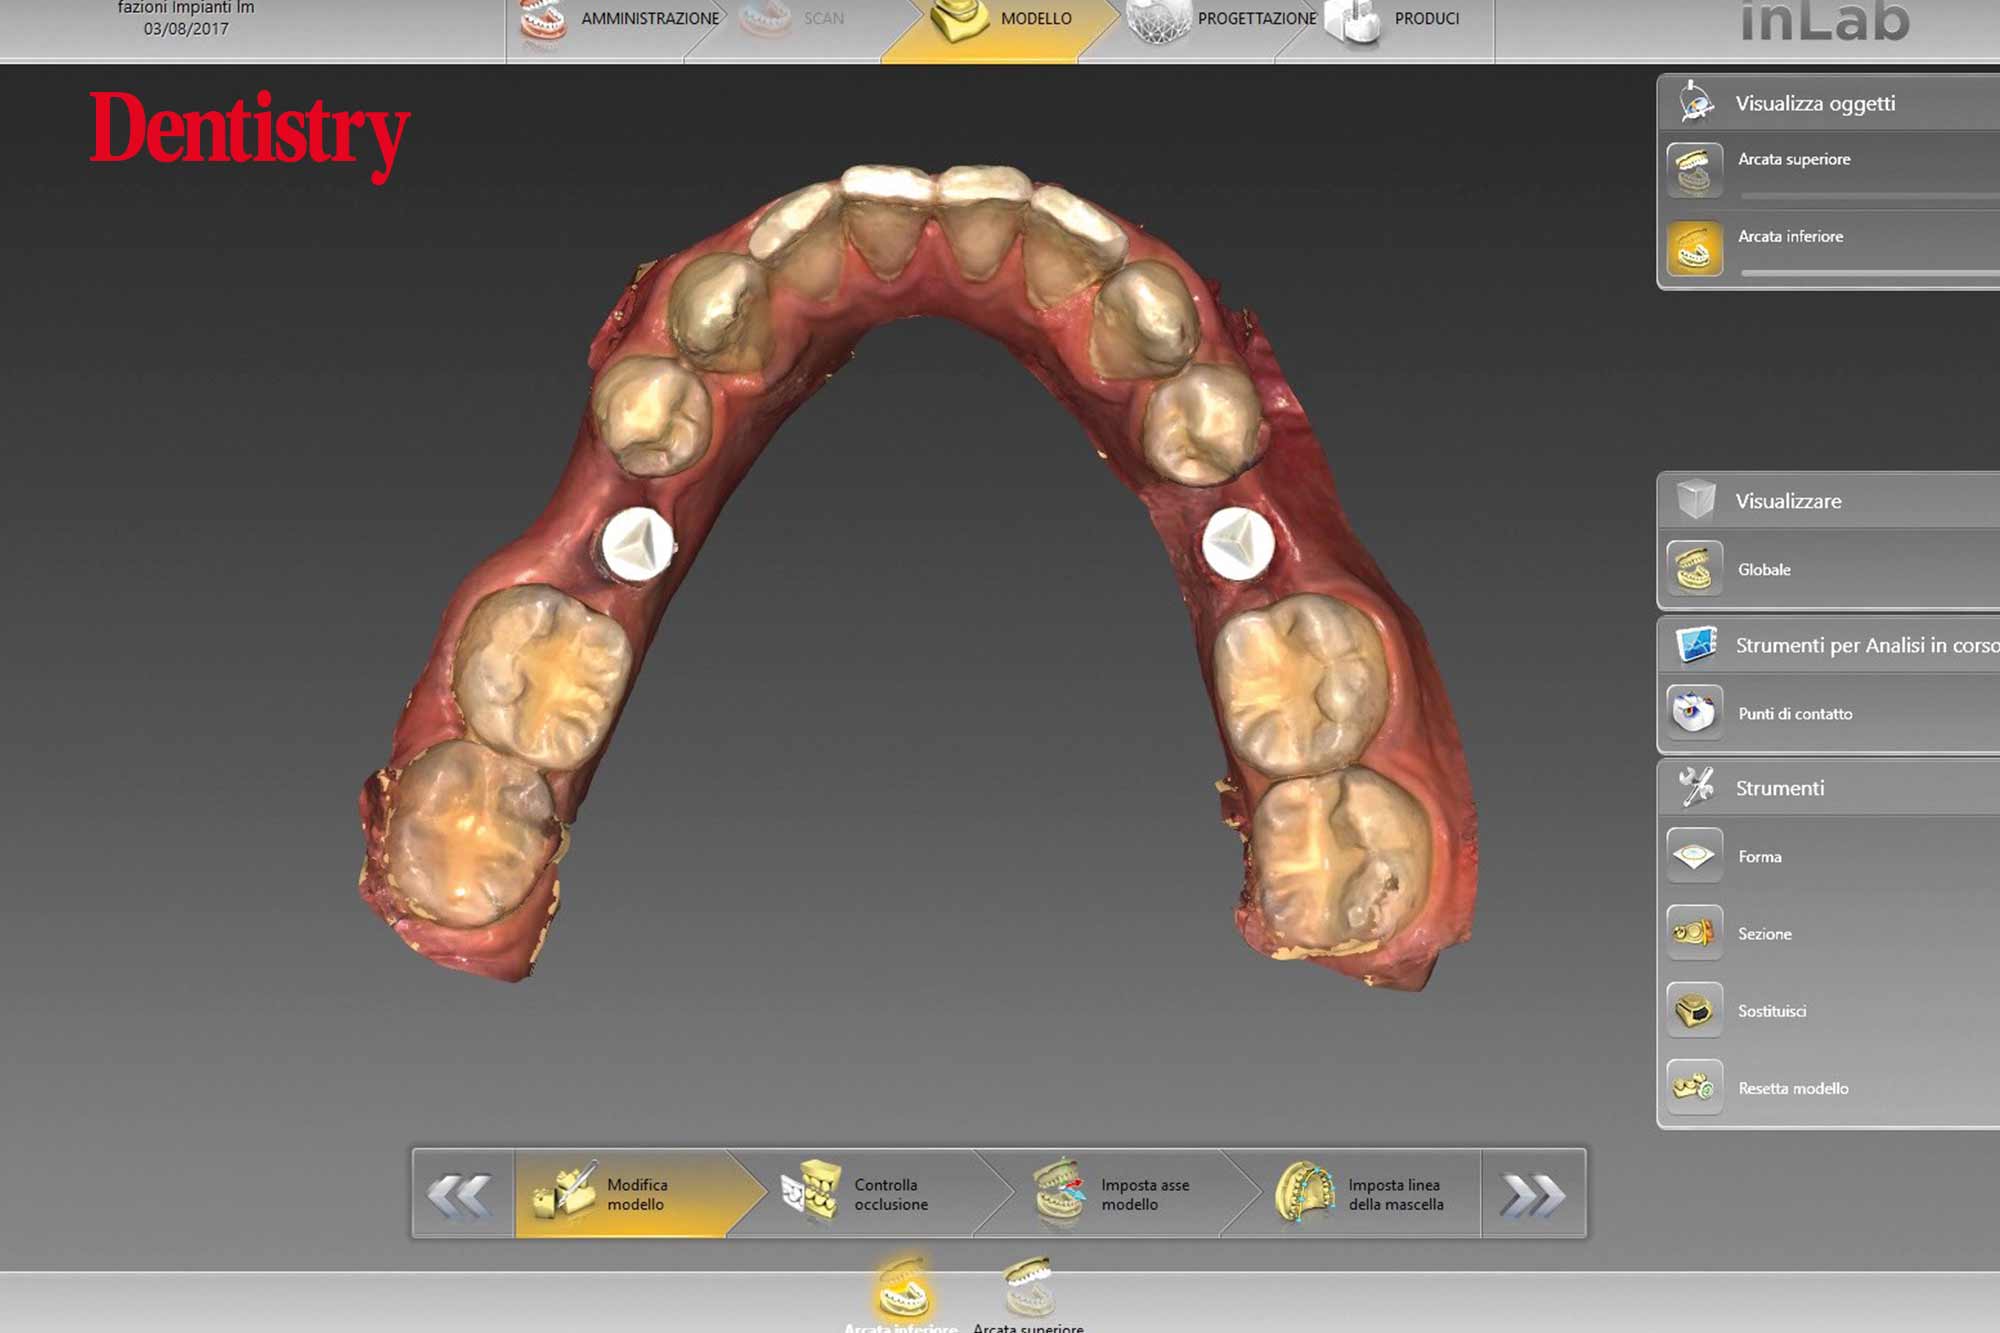
Task: Click the Arcata superiore label text
Action: pos(1794,159)
